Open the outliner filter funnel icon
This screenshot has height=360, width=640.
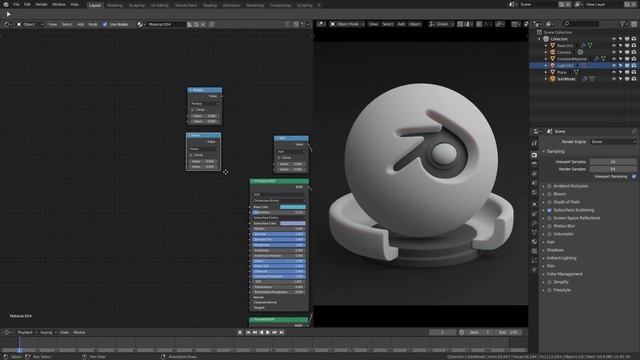(x=622, y=24)
